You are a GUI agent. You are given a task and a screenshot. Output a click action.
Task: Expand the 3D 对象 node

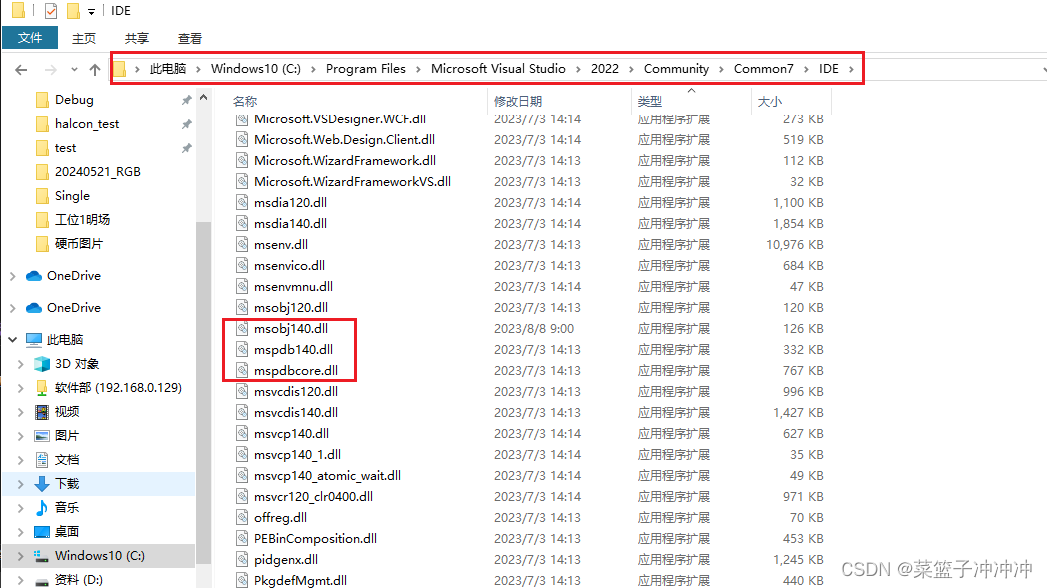(x=21, y=364)
